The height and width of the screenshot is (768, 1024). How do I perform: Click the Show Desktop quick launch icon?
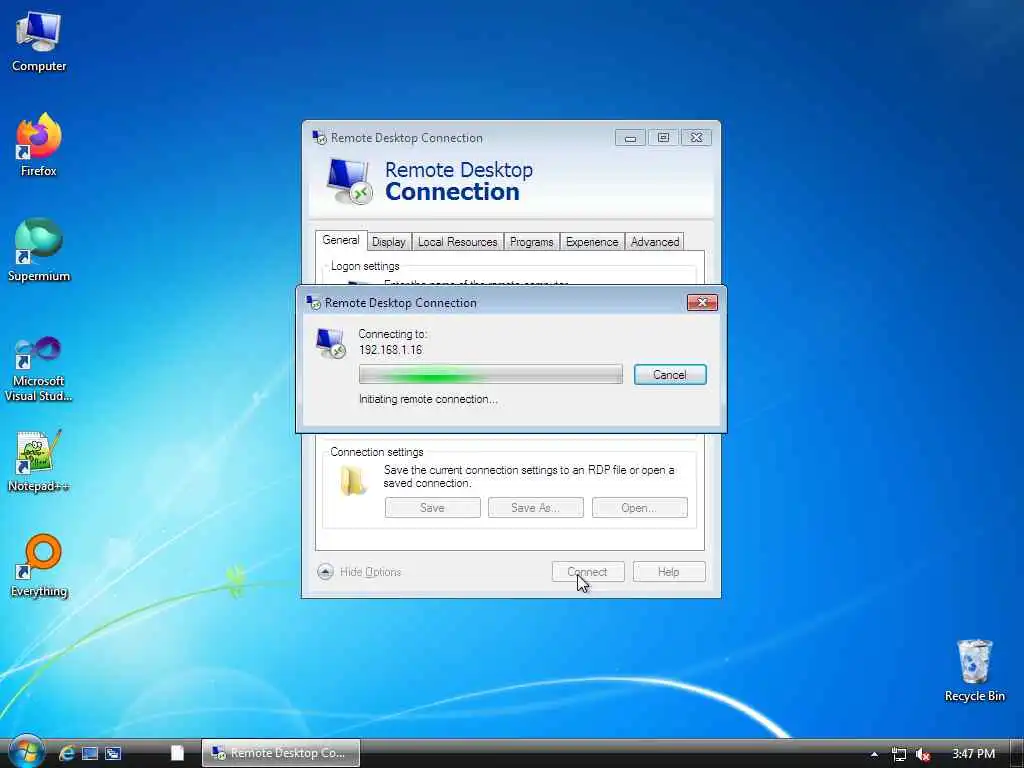pos(90,753)
